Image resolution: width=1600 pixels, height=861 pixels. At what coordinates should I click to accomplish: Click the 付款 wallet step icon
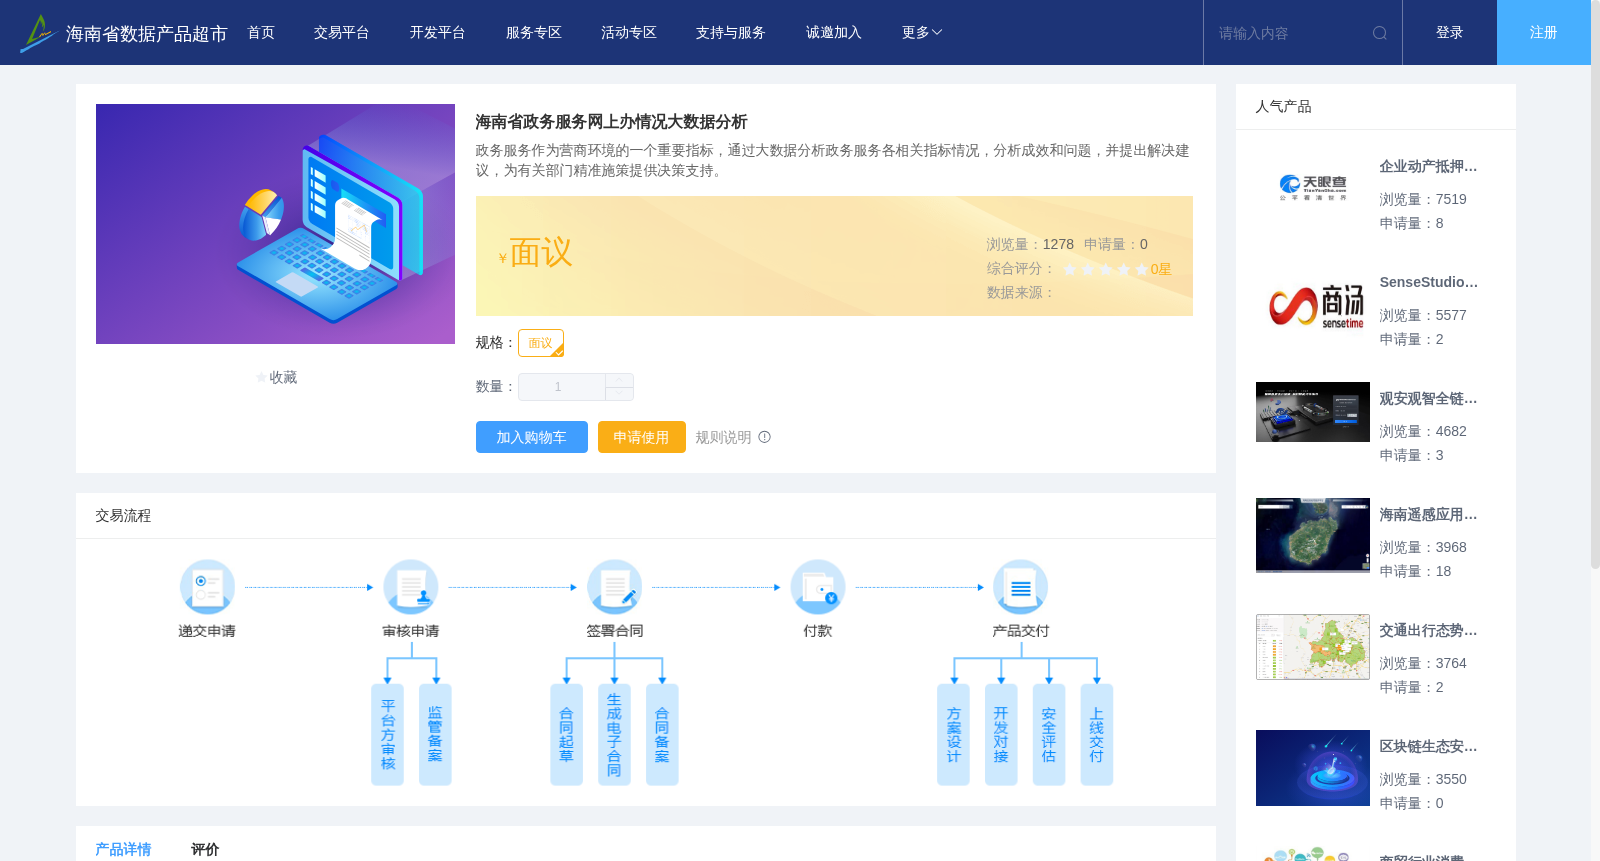818,587
